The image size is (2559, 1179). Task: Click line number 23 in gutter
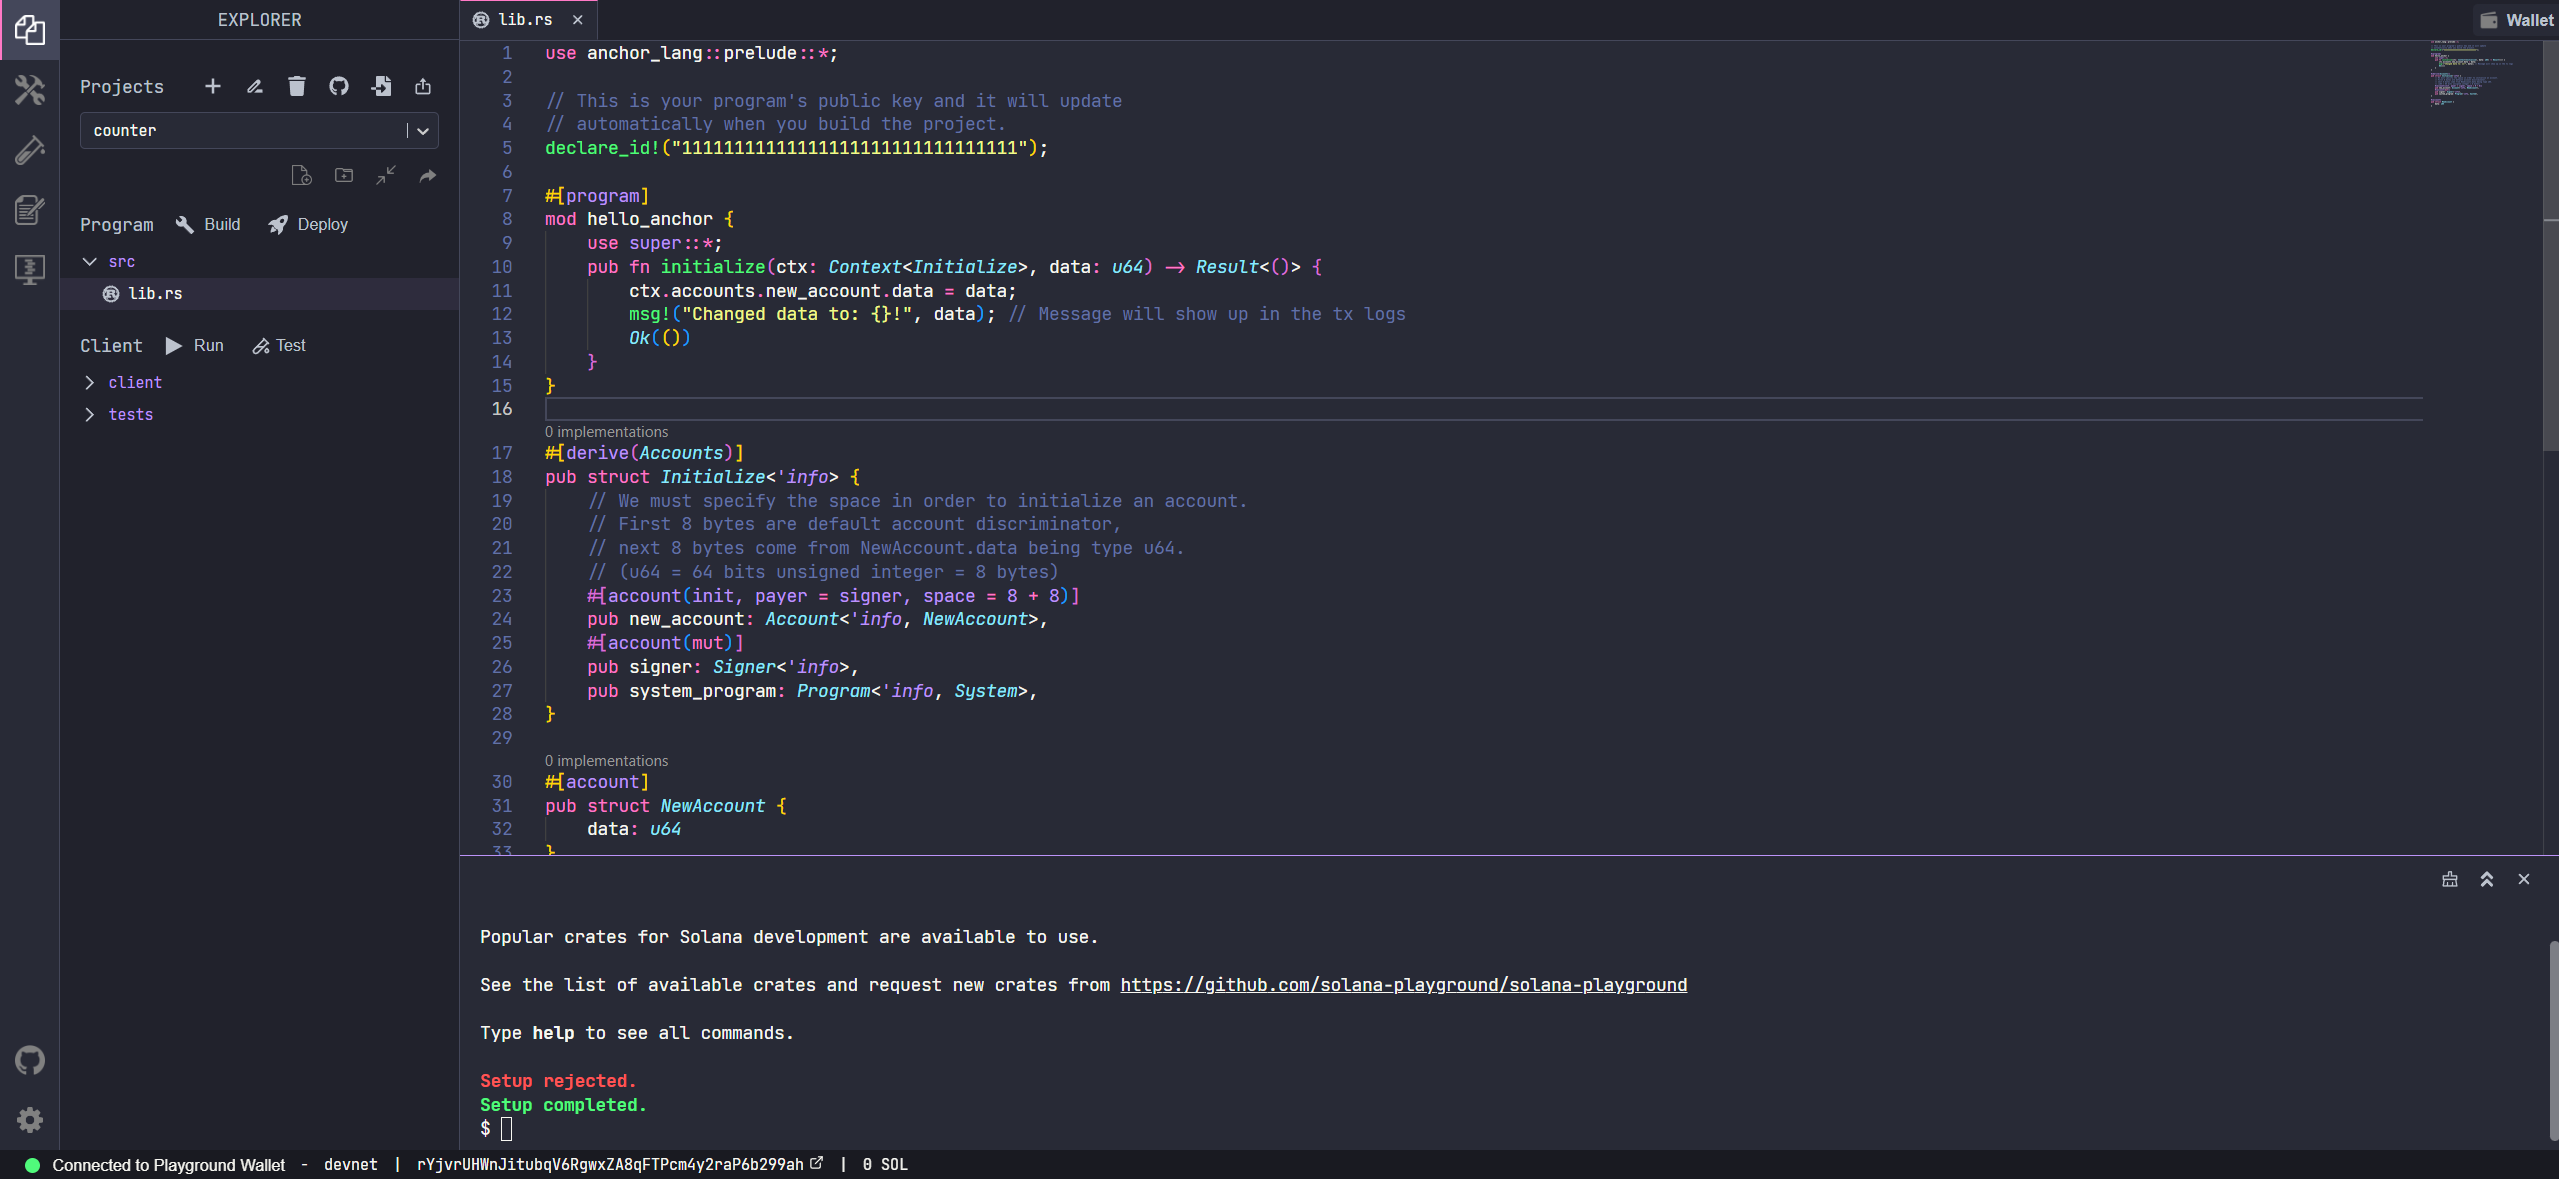click(502, 596)
